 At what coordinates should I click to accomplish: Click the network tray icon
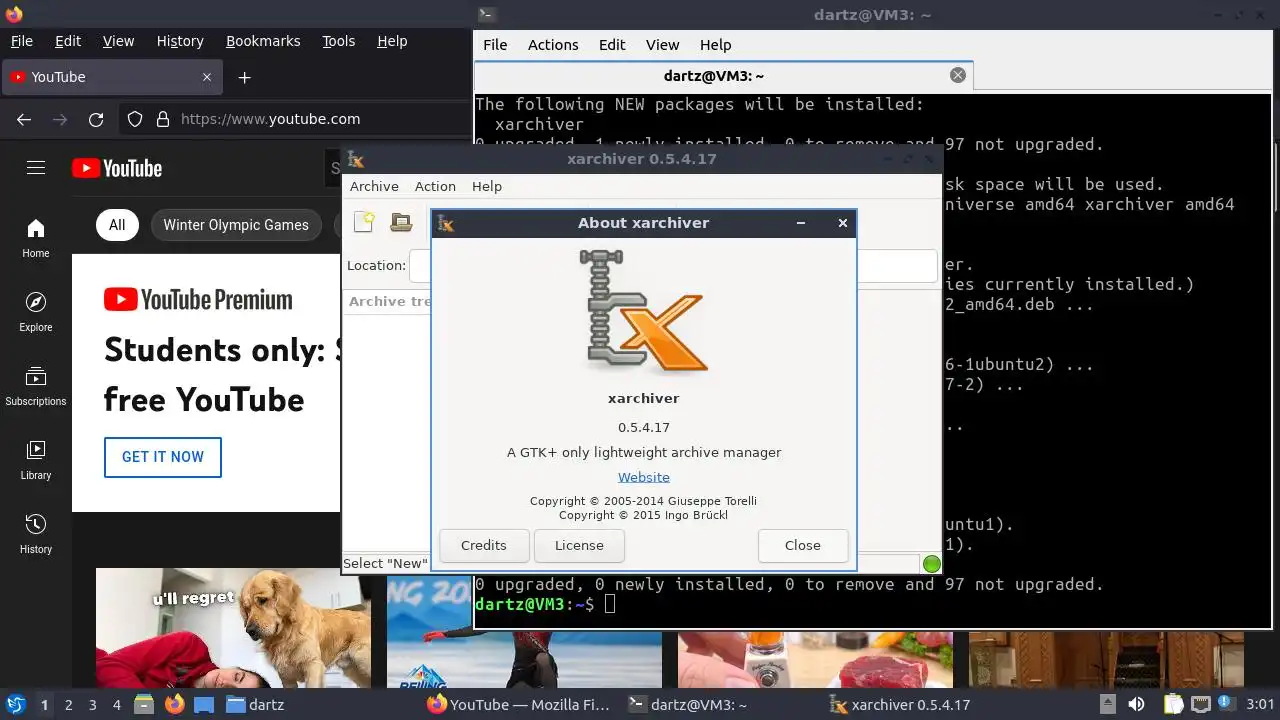(1201, 704)
